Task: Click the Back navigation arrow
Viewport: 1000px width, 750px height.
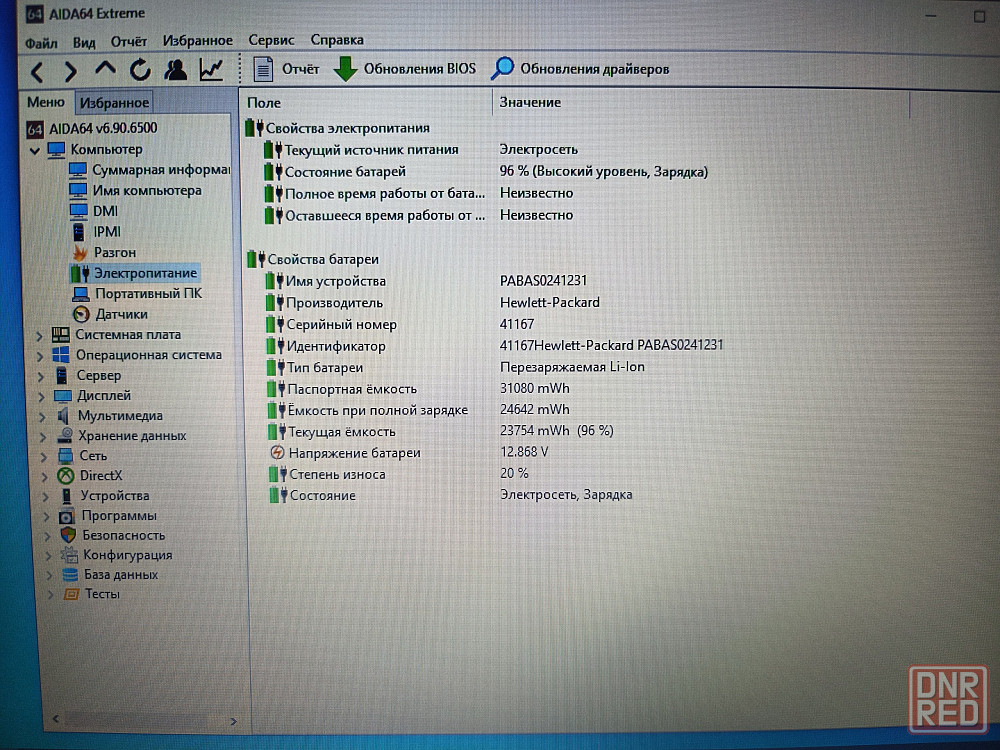Action: point(37,71)
